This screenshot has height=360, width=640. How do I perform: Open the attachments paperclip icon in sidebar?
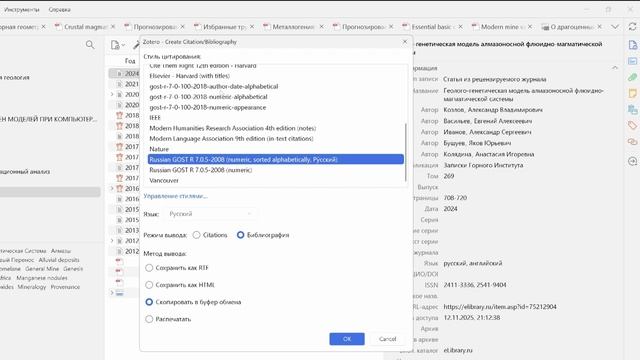[x=633, y=77]
